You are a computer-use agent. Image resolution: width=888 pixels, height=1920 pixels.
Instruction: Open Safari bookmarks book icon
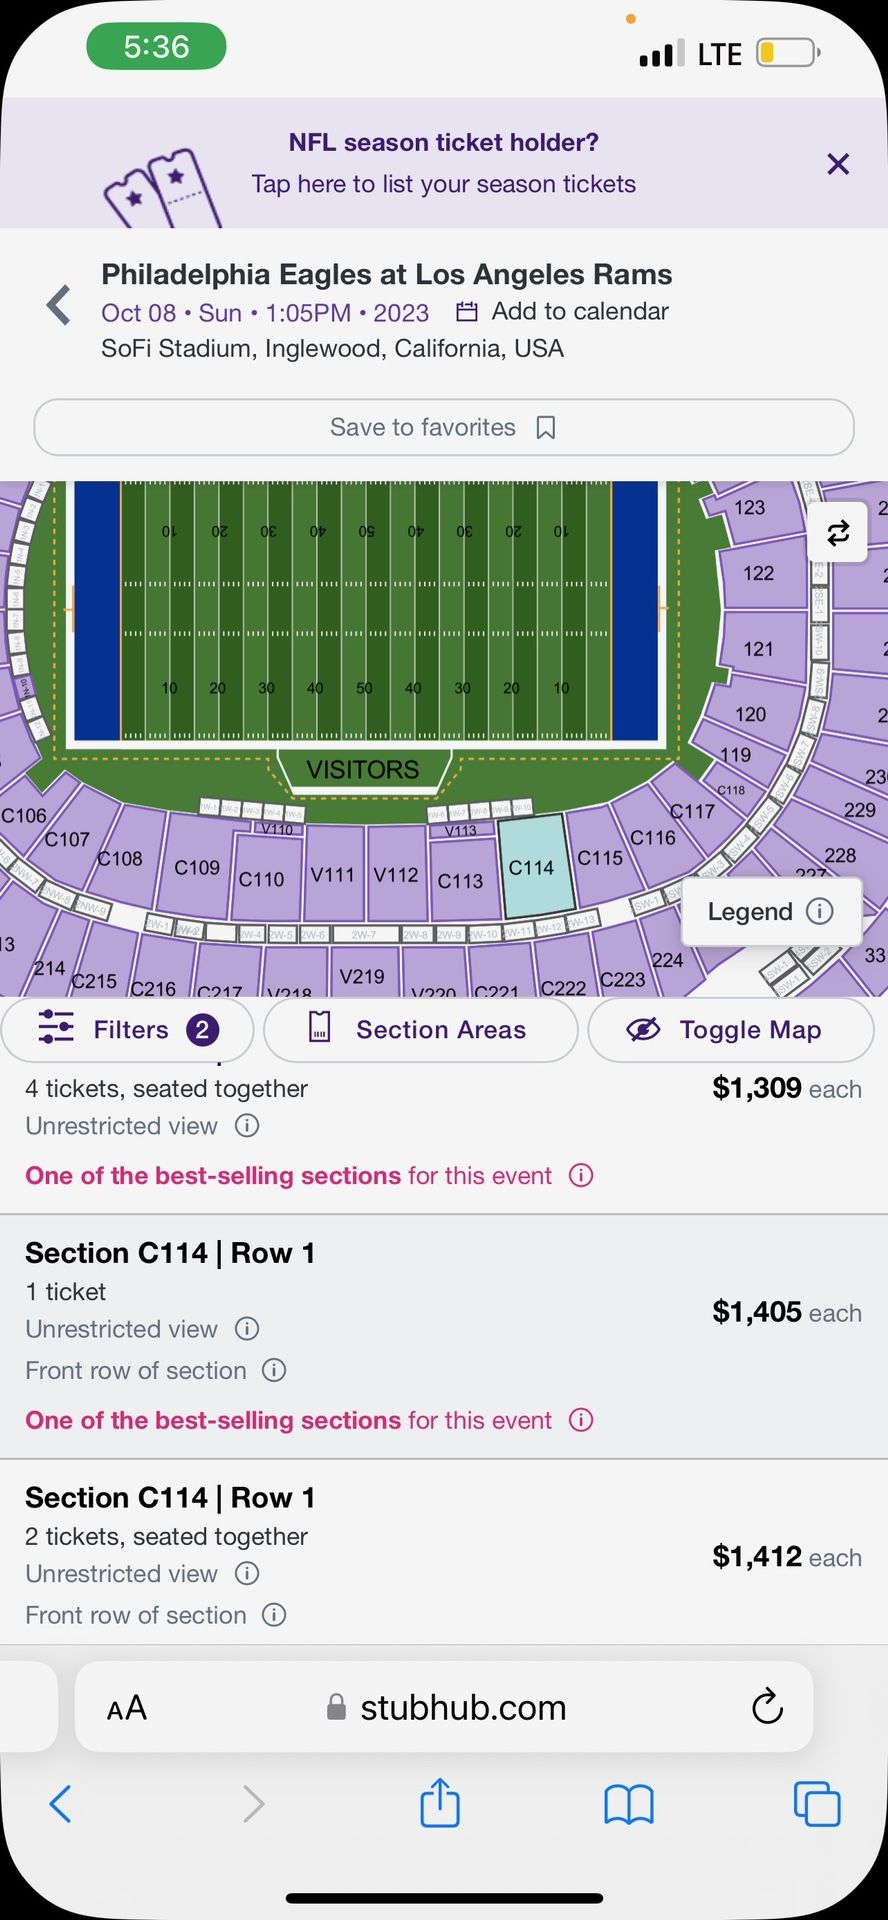coord(629,1804)
